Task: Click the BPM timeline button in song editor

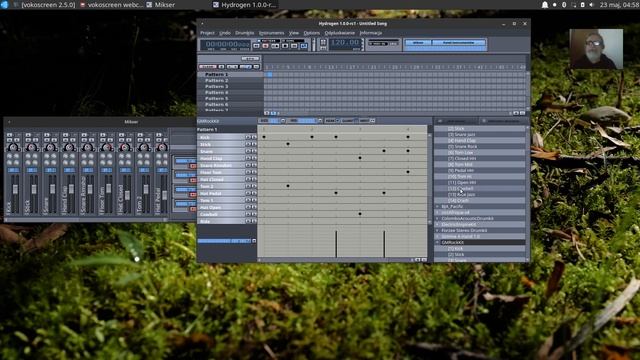Action: (250, 59)
